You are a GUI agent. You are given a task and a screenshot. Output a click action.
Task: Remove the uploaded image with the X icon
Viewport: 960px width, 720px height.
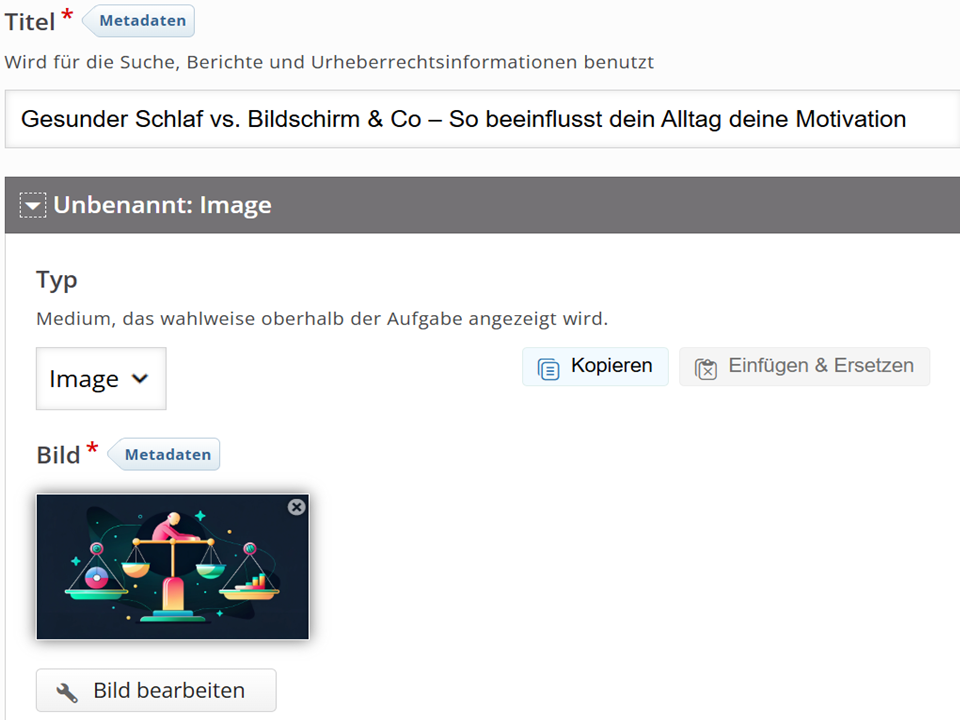296,507
